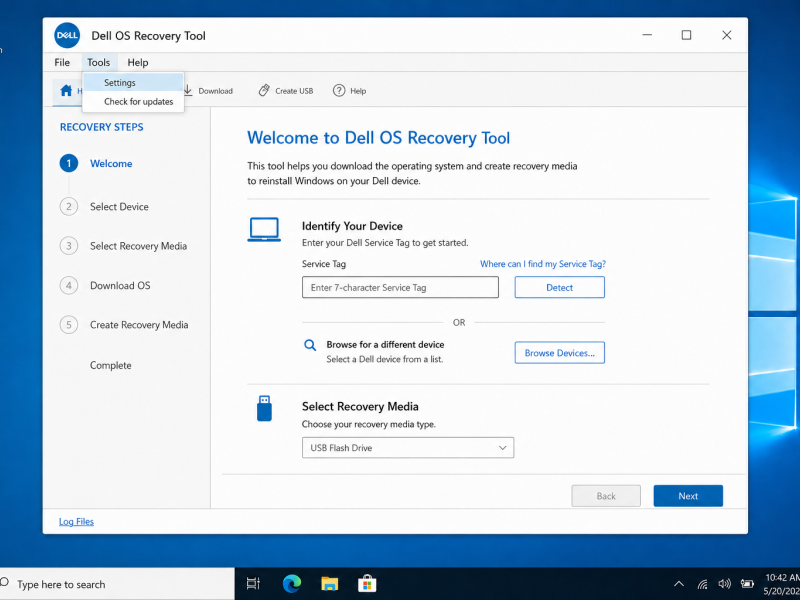Select the Select Recovery Media step label
The image size is (800, 600).
[x=138, y=246]
